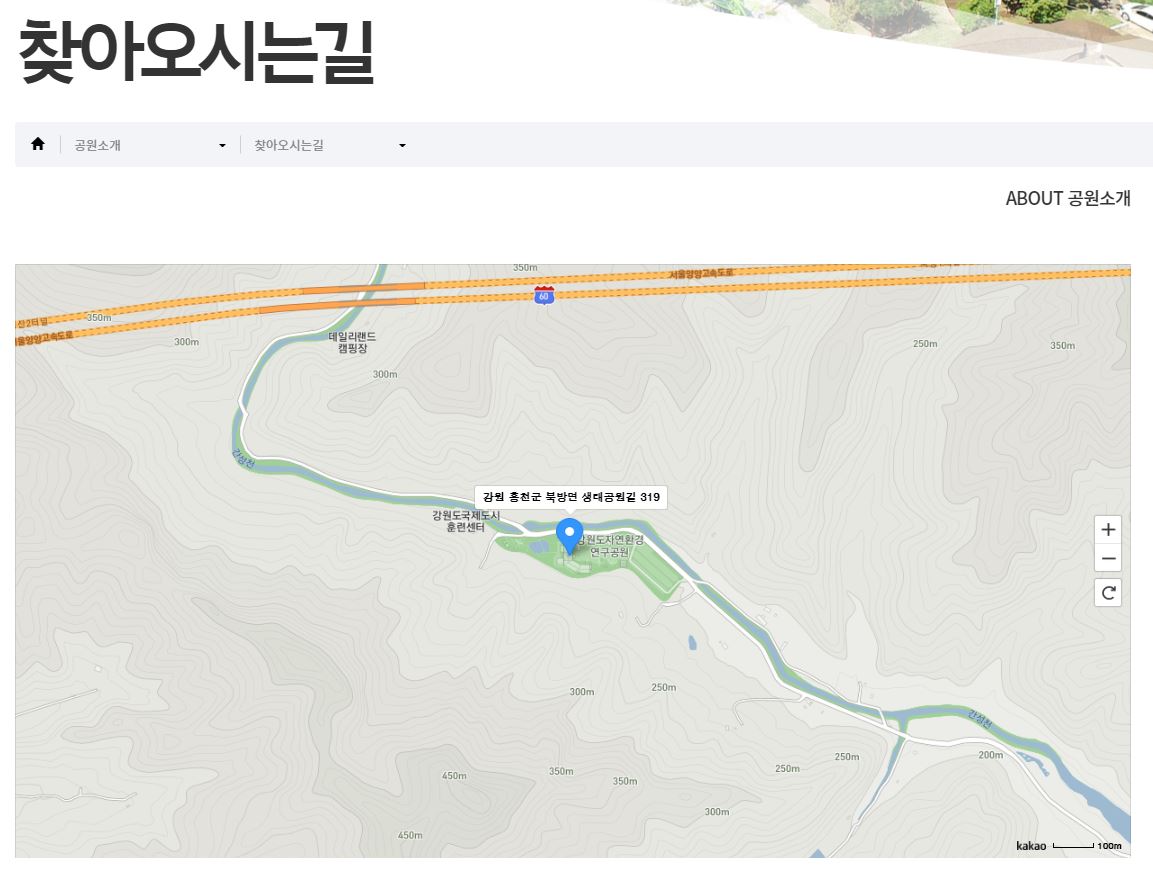The image size is (1153, 873).
Task: Expand the 찾아오시는길 dropdown arrow
Action: (x=402, y=146)
